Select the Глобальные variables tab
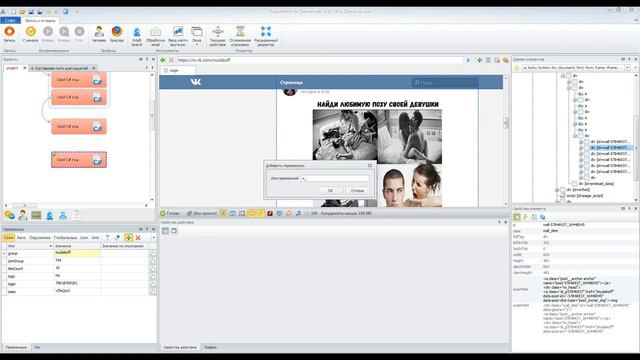 (65, 238)
